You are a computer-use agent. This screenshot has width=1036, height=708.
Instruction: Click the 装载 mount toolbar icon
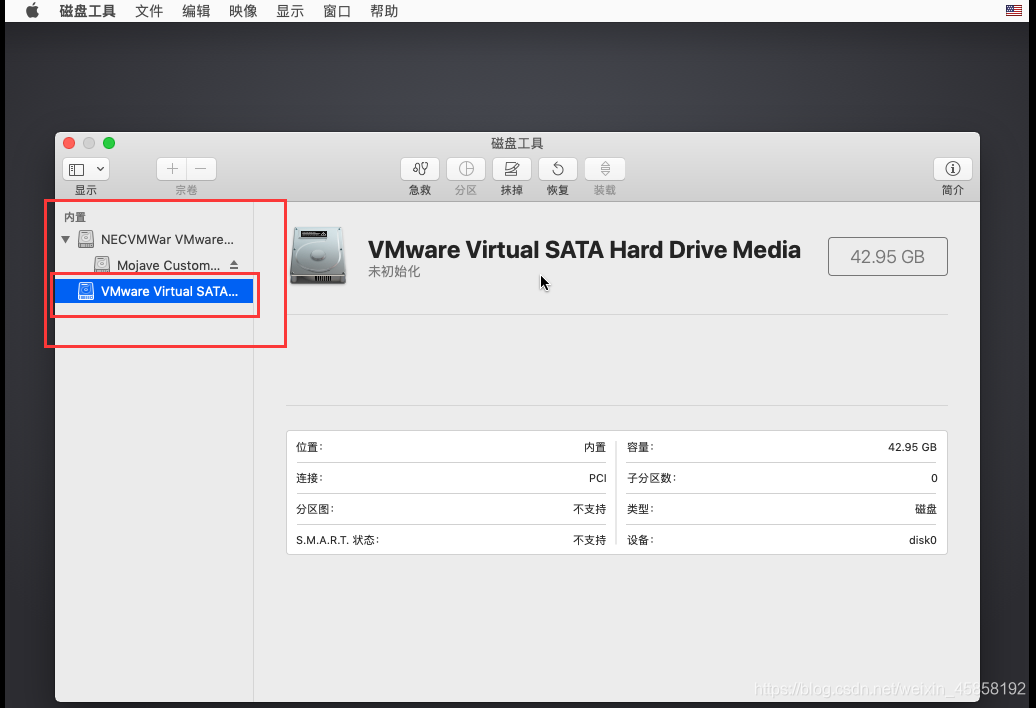coord(605,169)
